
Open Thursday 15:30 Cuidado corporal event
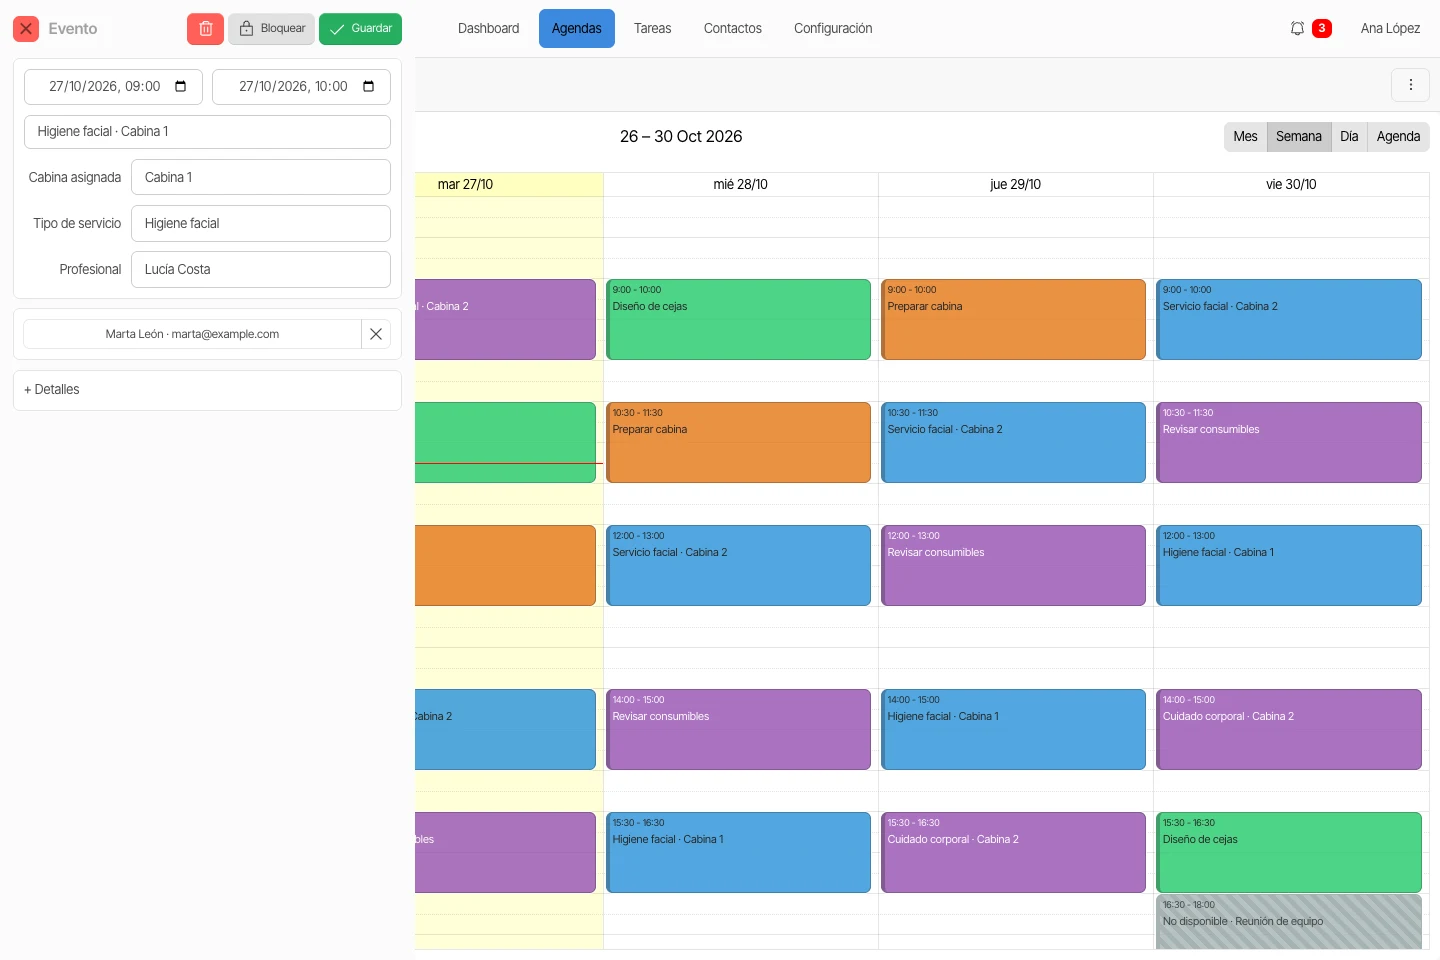coord(1013,853)
